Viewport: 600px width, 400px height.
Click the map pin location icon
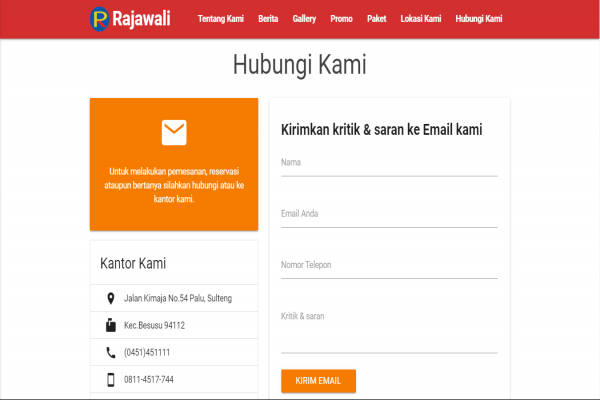[x=110, y=298]
